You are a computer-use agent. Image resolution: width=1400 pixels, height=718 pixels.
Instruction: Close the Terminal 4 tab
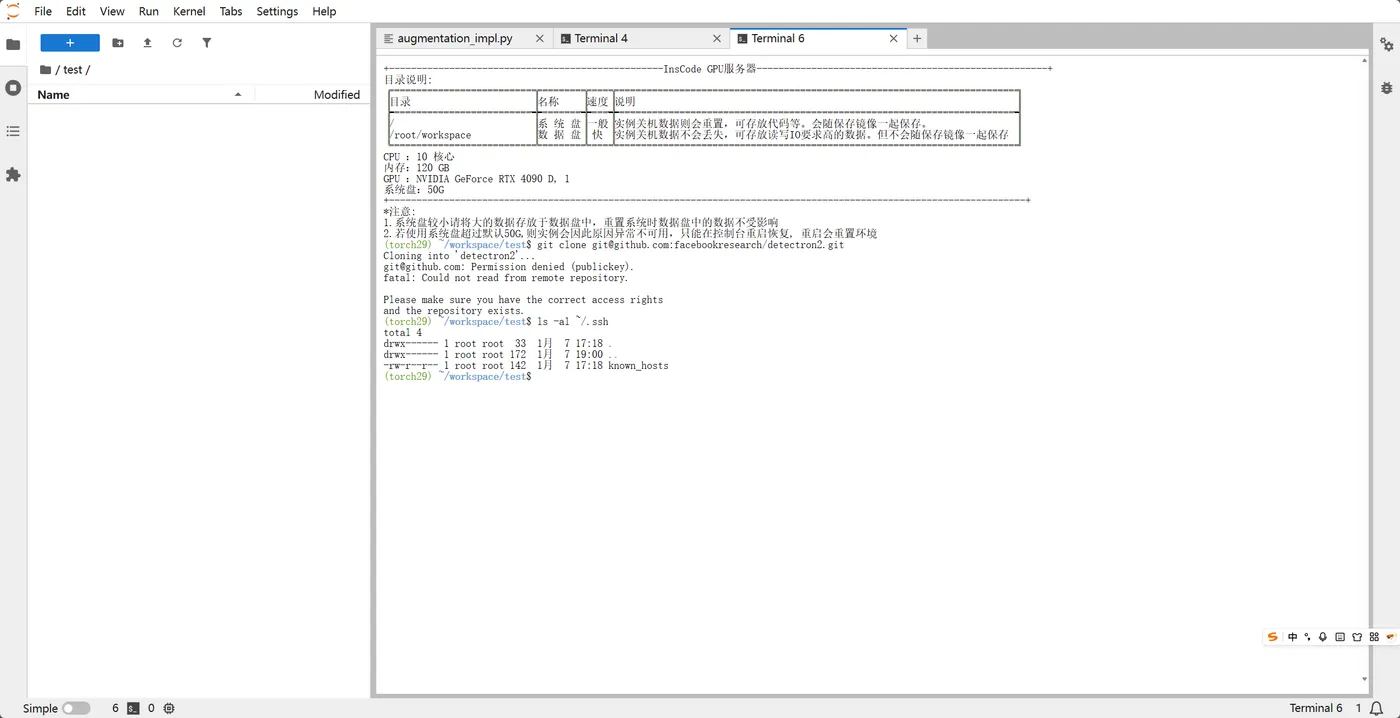click(717, 39)
